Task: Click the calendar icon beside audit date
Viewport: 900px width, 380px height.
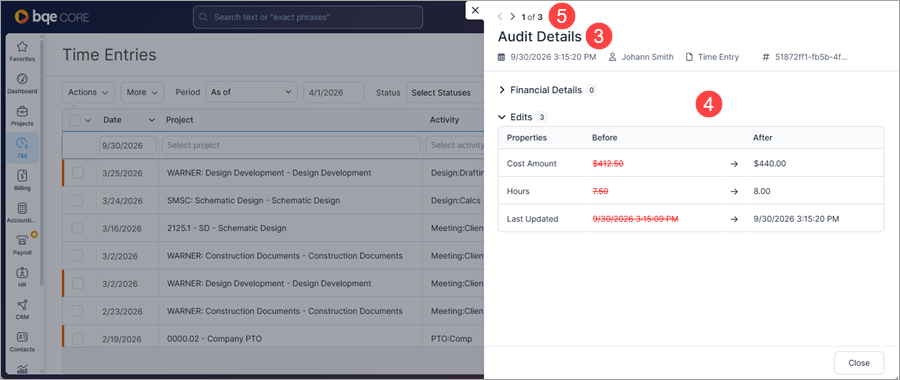Action: pos(501,57)
